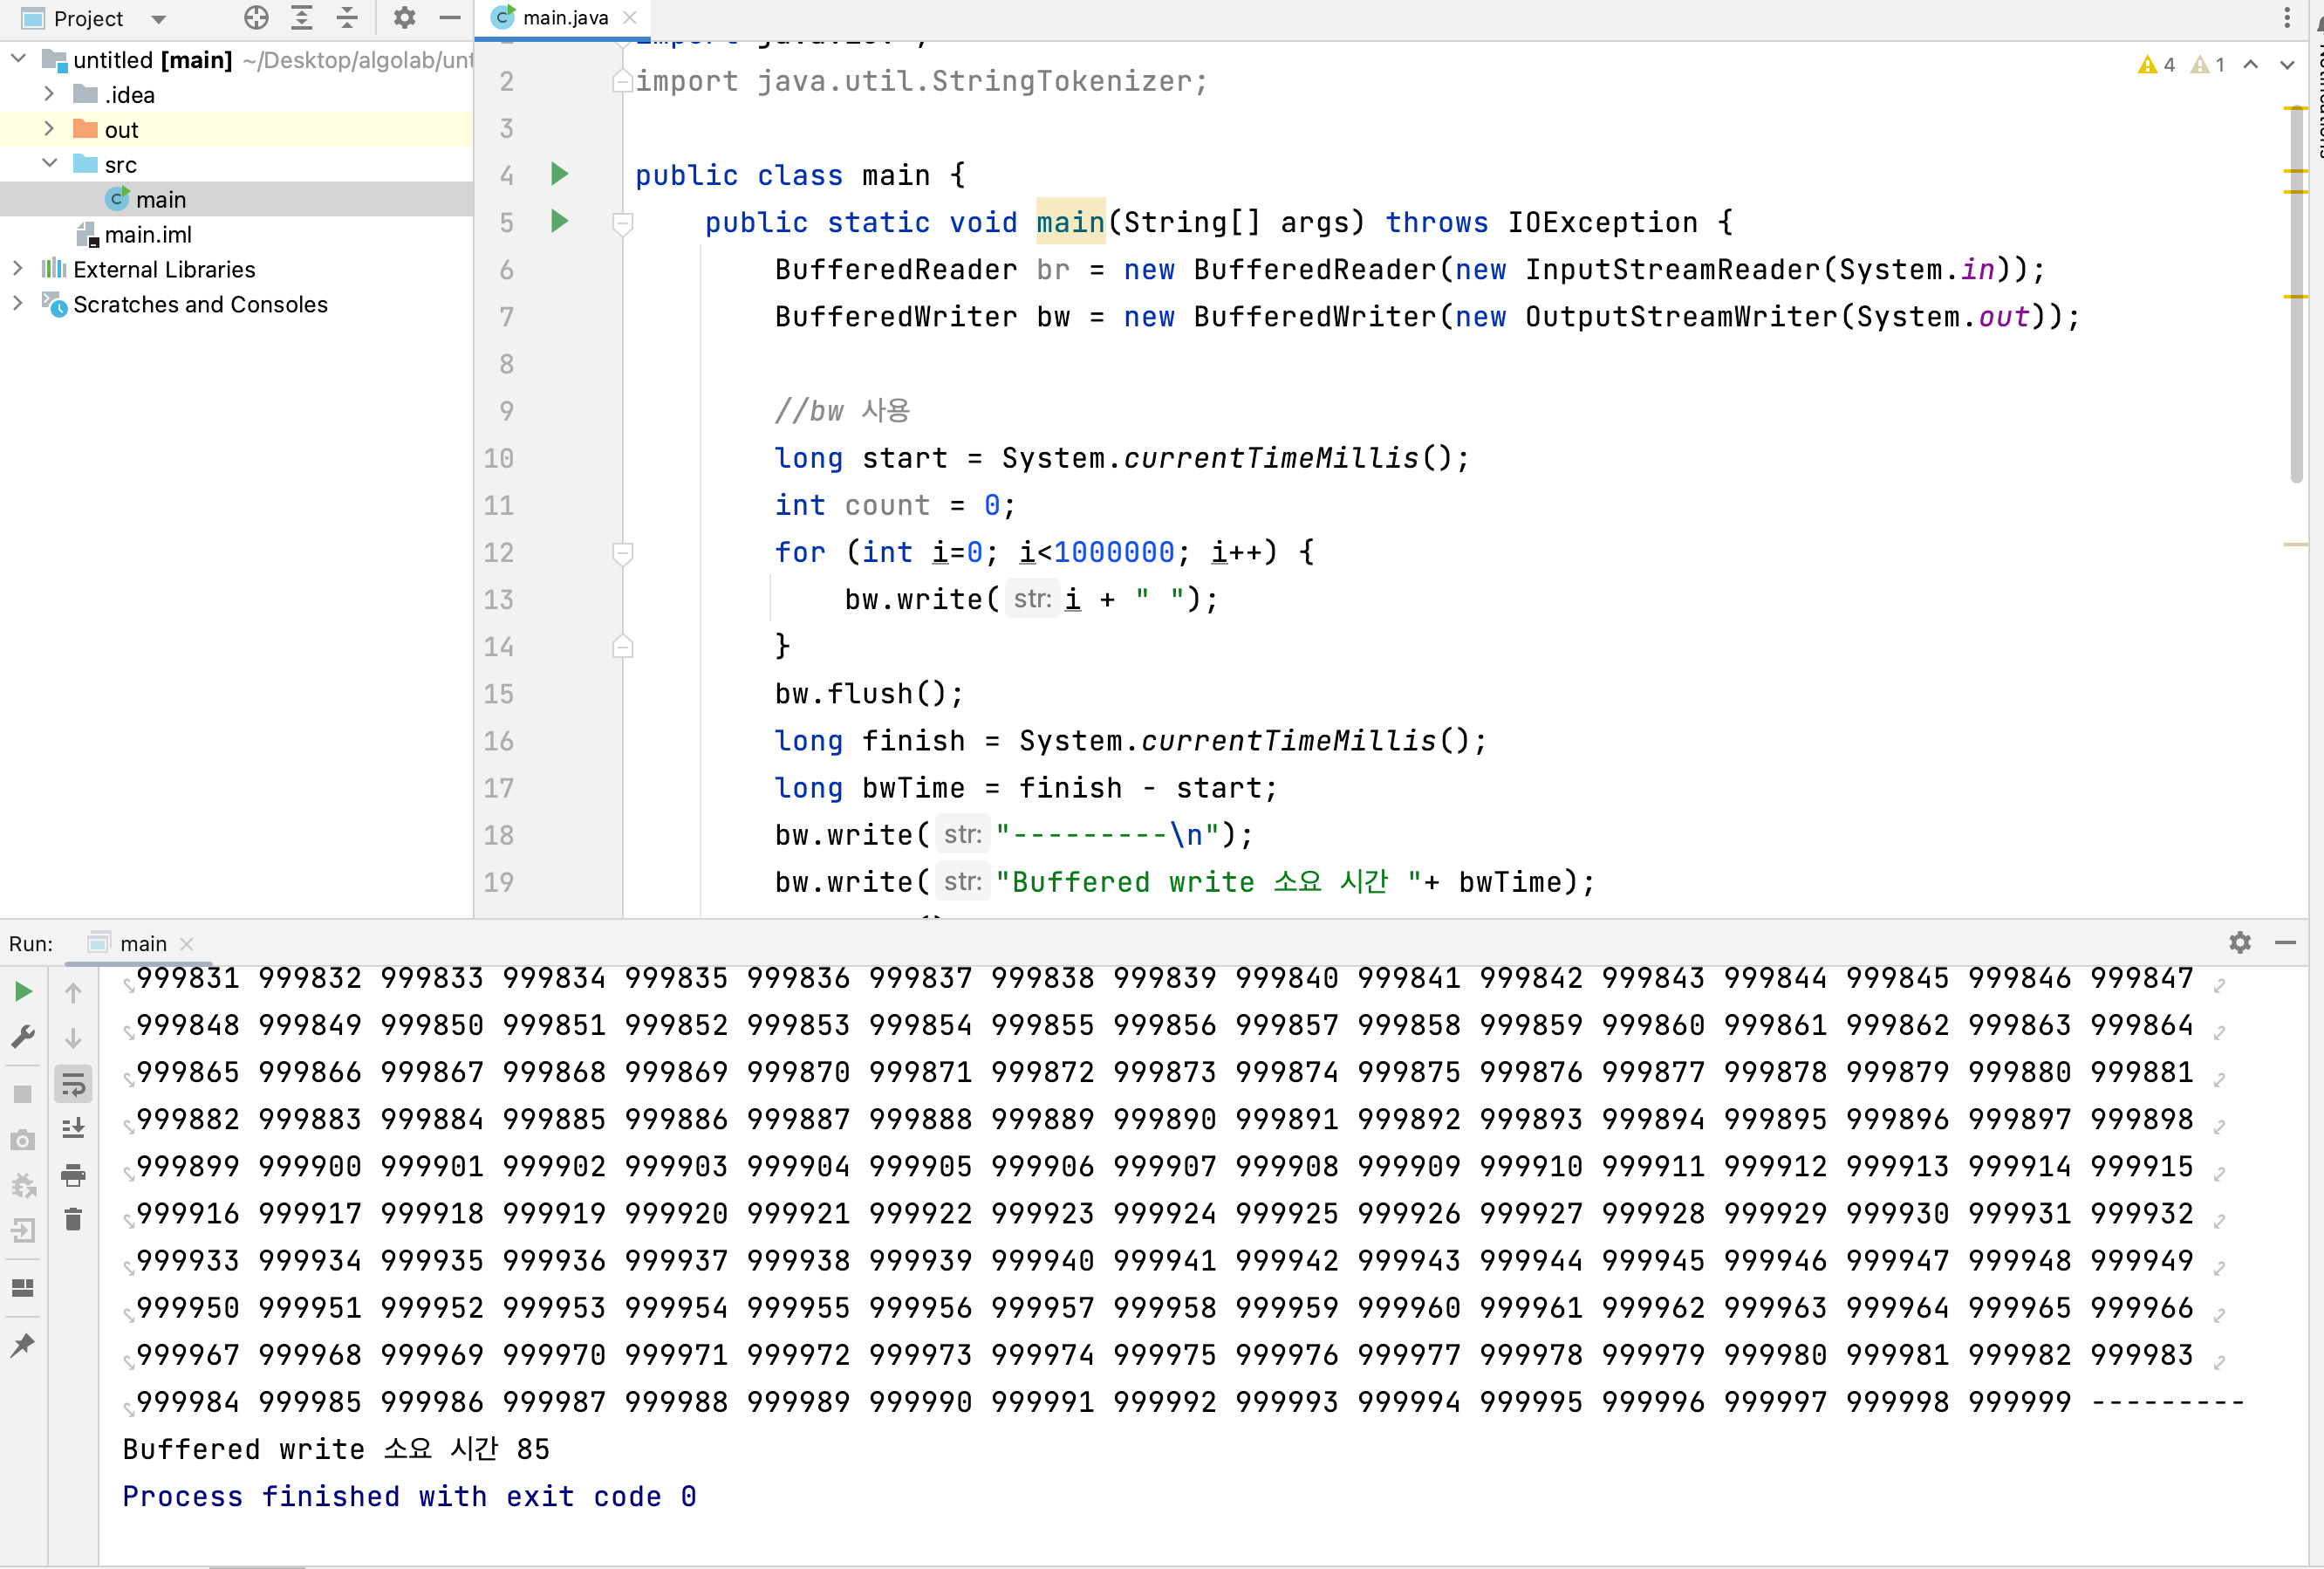Select the main Run tab

[x=143, y=943]
